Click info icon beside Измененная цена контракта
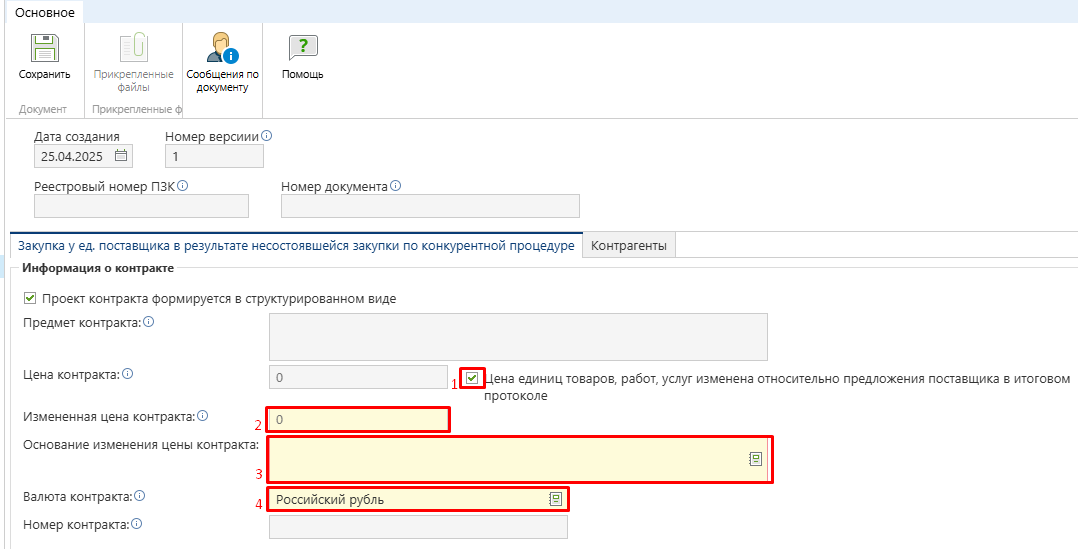The image size is (1078, 549). [x=203, y=416]
